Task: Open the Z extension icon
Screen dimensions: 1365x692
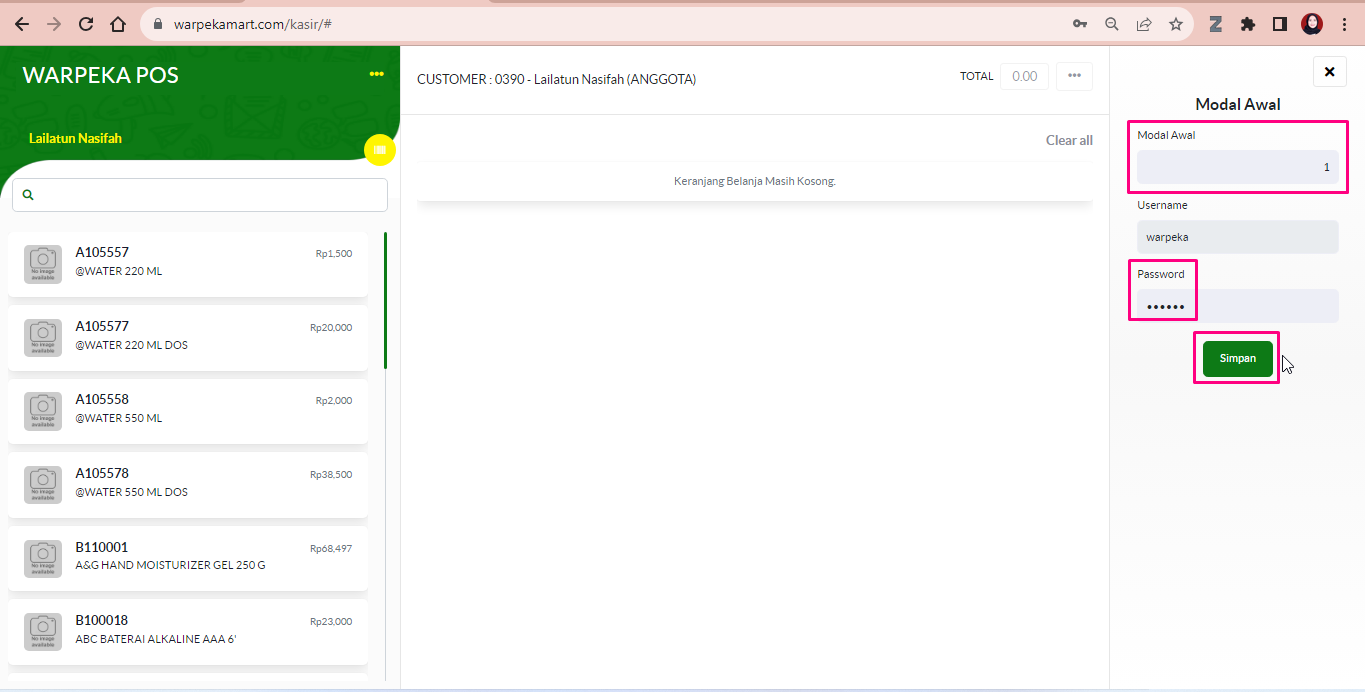Action: point(1216,24)
